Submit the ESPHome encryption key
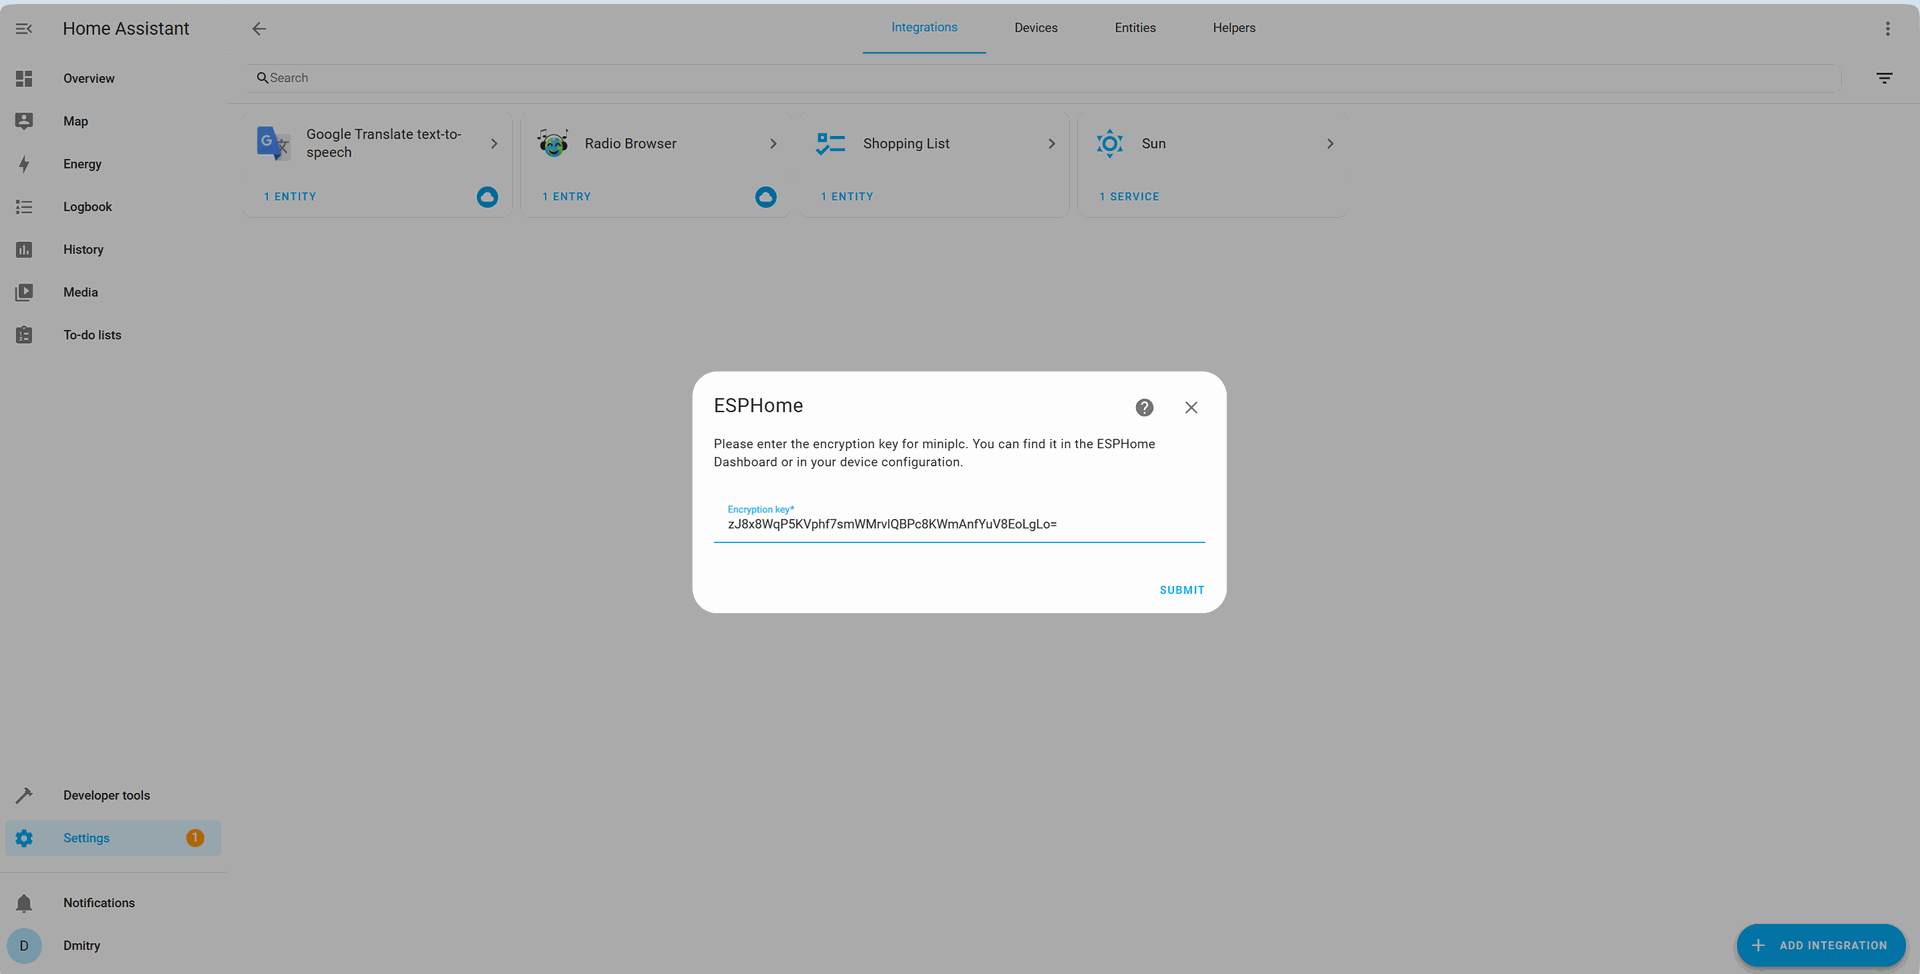 pos(1182,590)
